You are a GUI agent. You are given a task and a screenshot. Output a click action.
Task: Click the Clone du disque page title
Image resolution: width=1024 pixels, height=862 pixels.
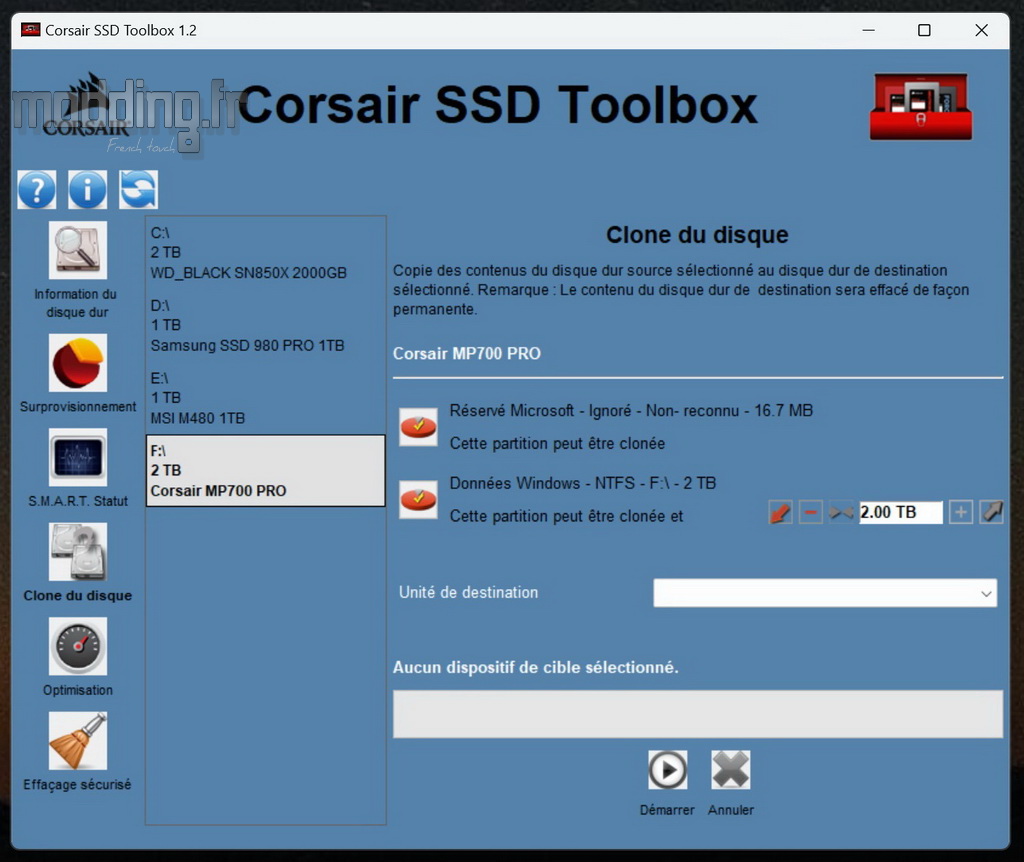pyautogui.click(x=697, y=234)
